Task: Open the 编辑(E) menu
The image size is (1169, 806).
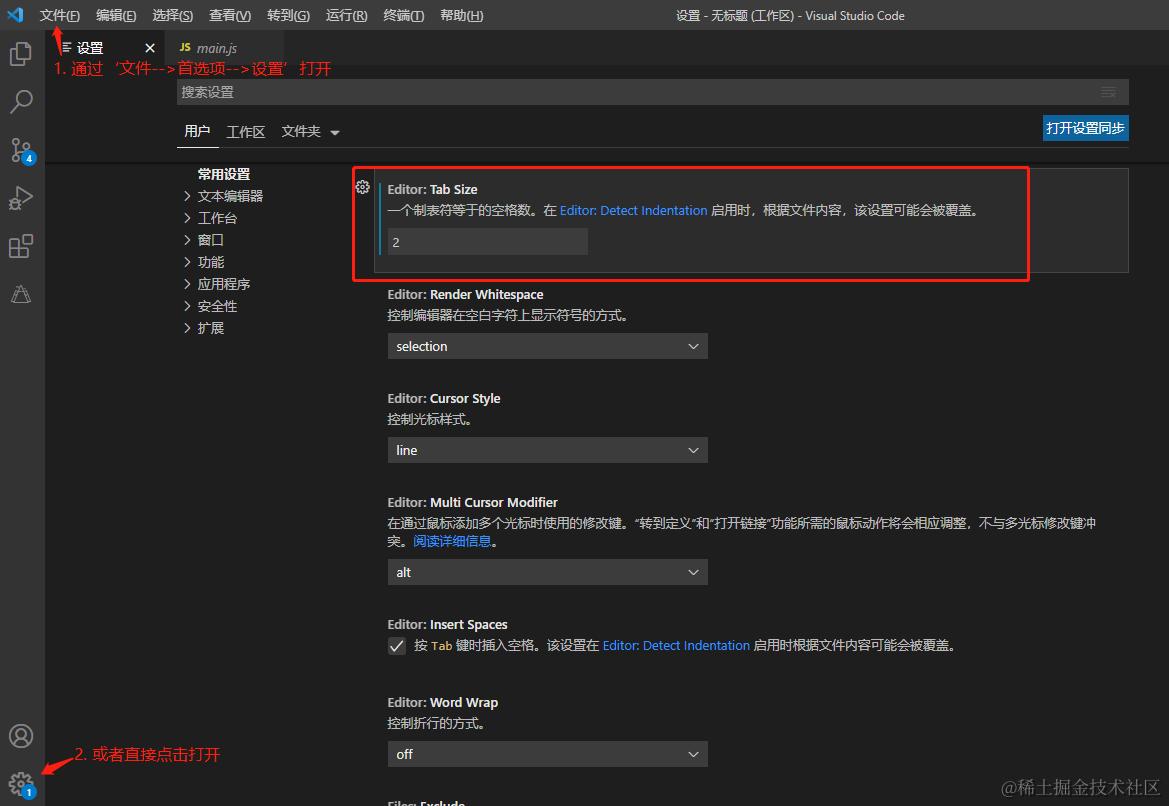Action: pos(116,15)
